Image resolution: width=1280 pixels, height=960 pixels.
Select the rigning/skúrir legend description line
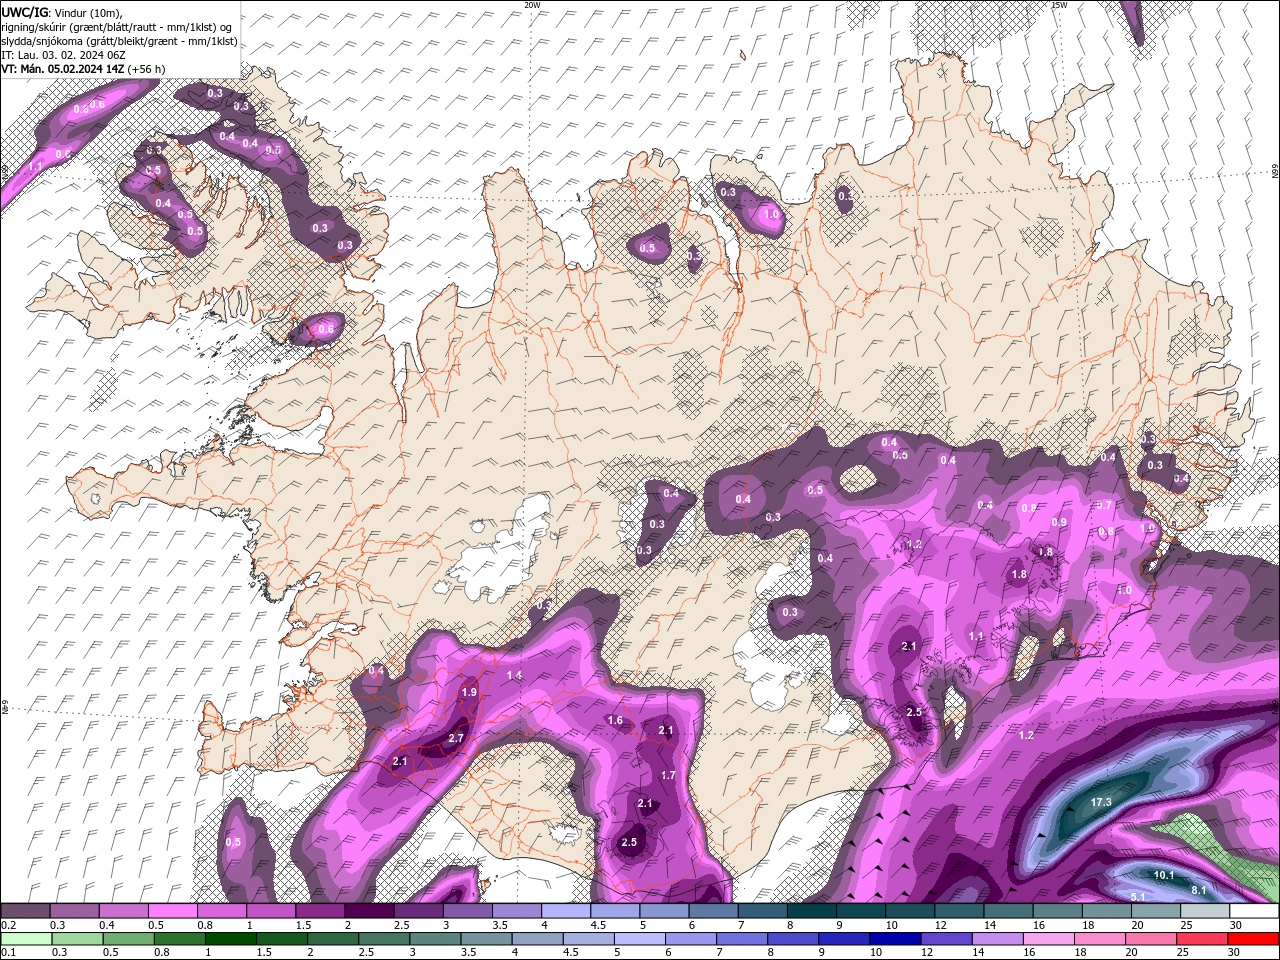point(116,27)
